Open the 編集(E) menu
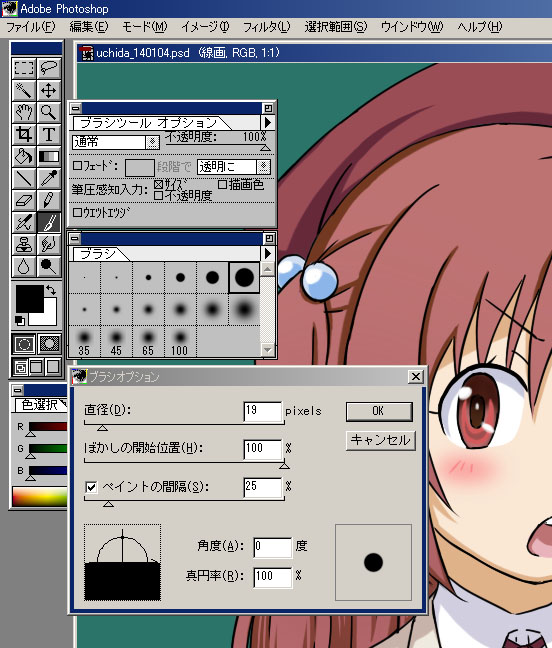Viewport: 552px width, 648px height. coord(89,27)
